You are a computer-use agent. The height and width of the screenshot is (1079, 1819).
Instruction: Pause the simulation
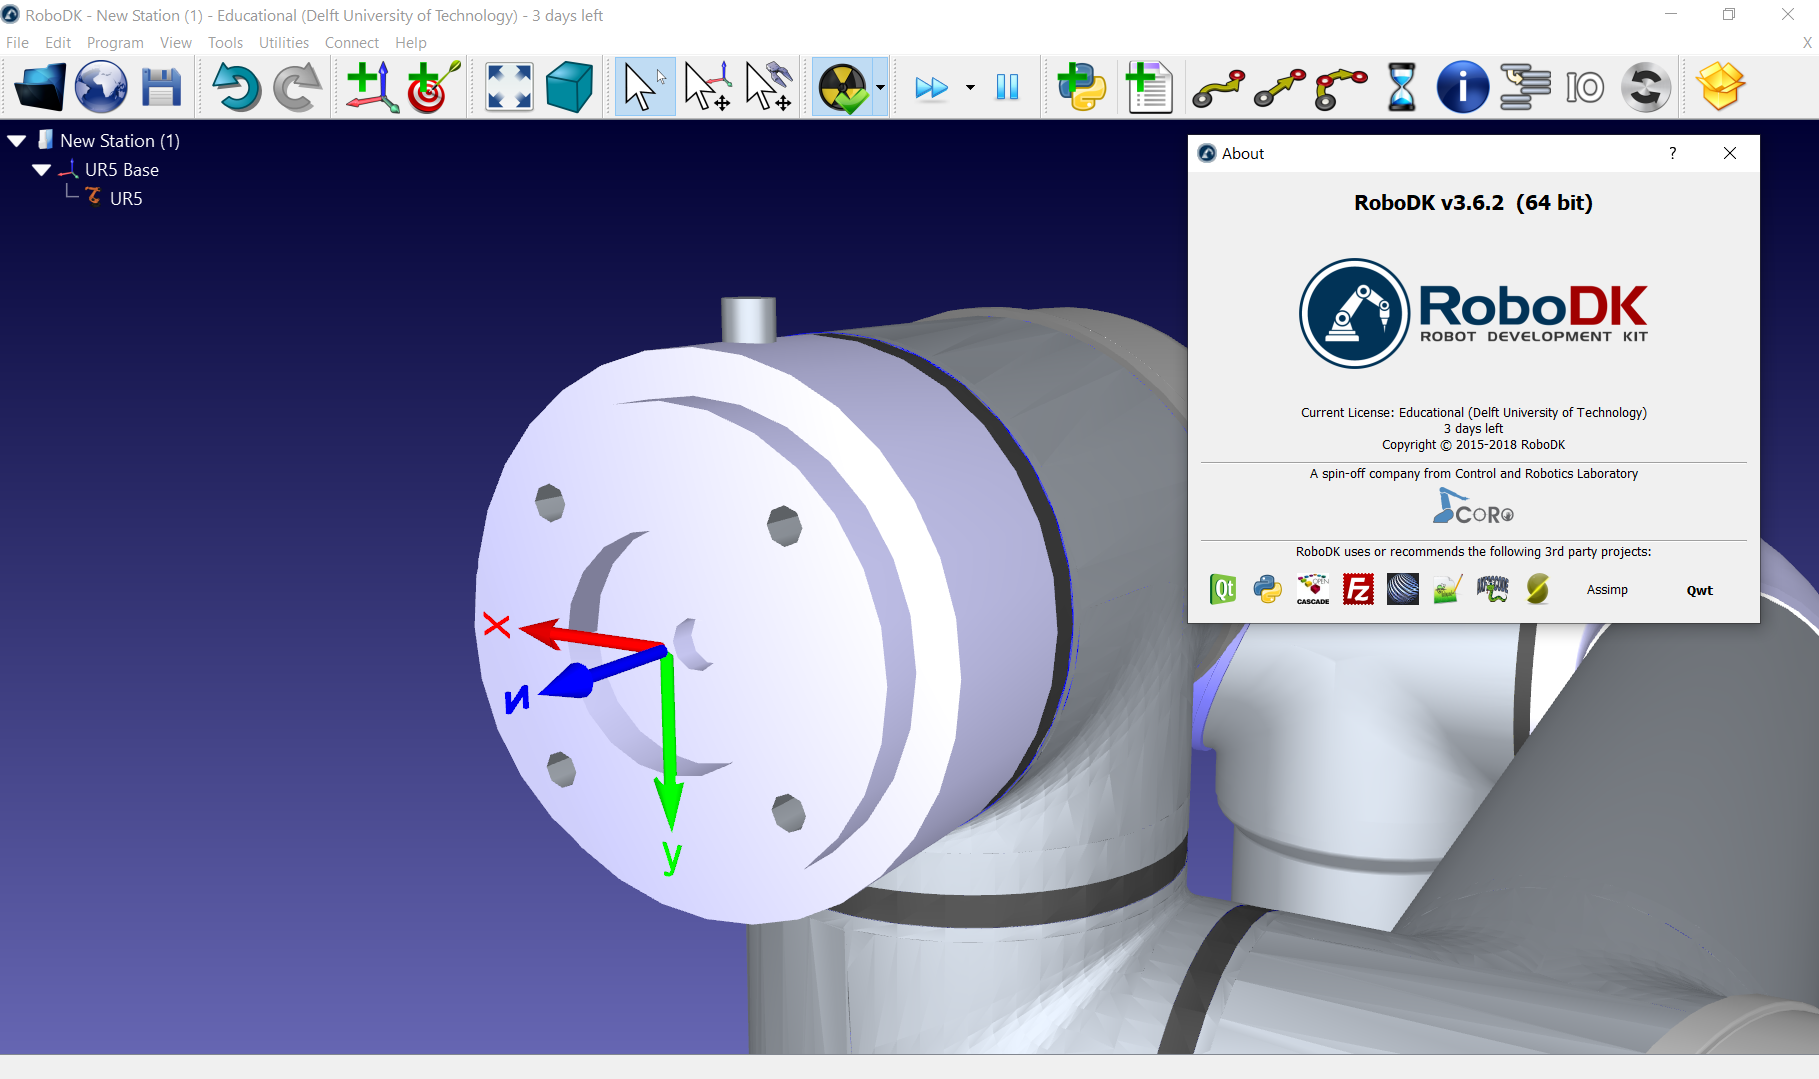1007,87
